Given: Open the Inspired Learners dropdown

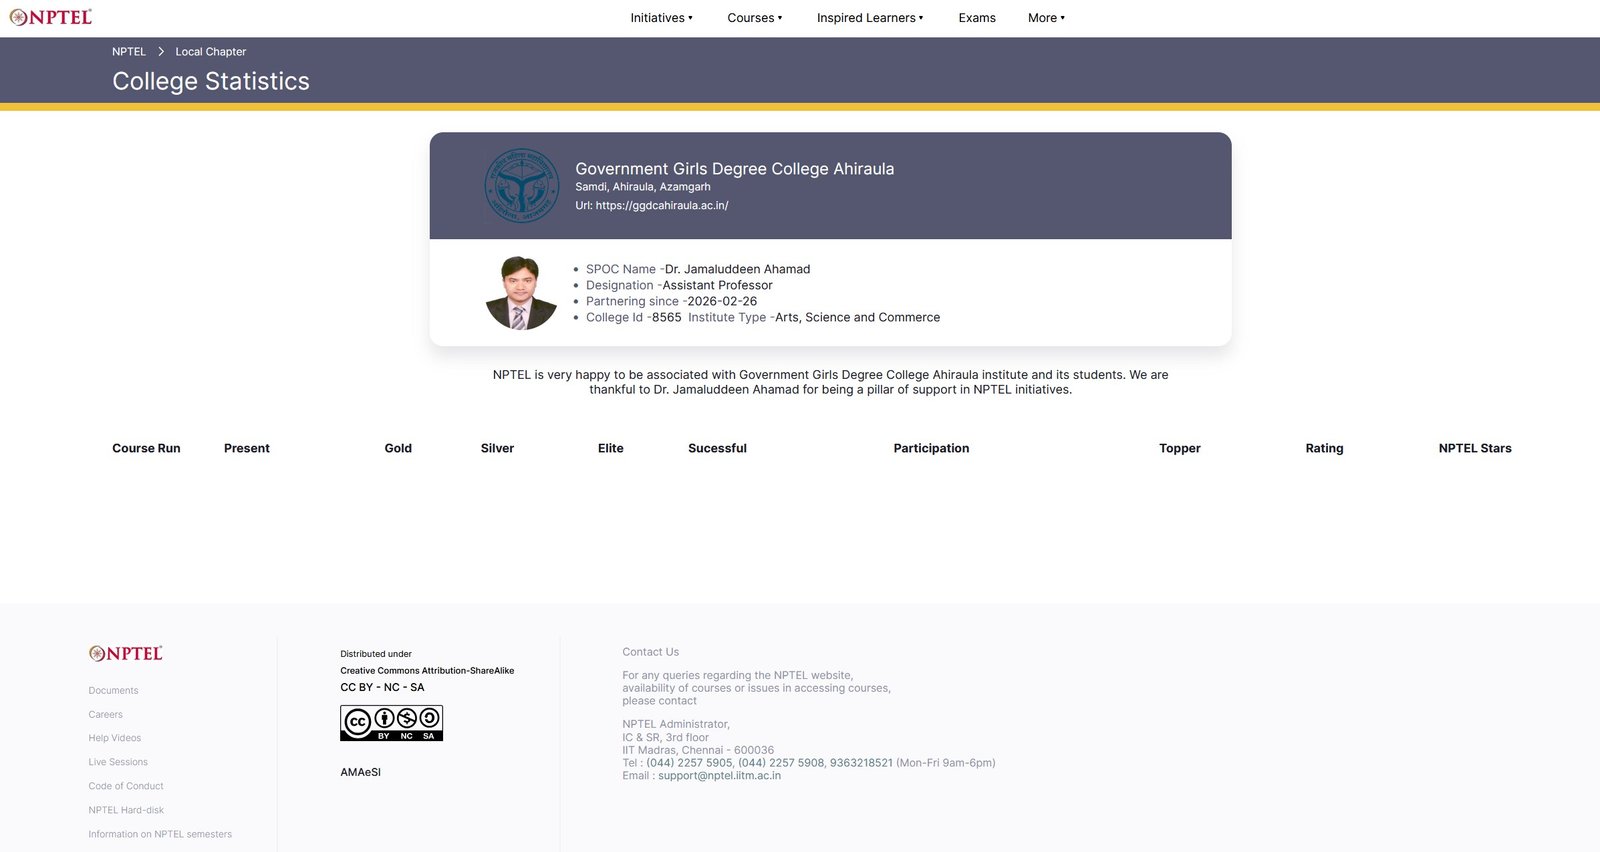Looking at the screenshot, I should tap(869, 18).
